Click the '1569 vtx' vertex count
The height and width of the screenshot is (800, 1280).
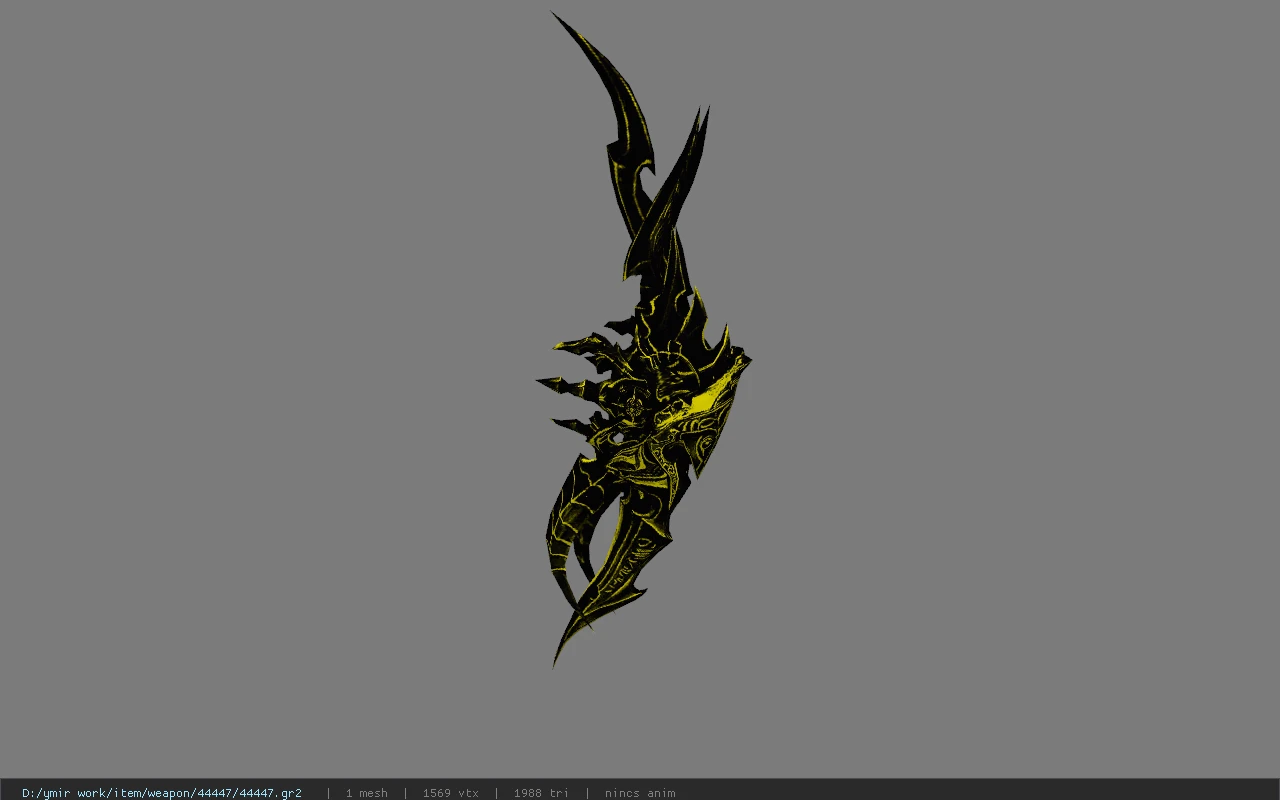click(x=451, y=793)
